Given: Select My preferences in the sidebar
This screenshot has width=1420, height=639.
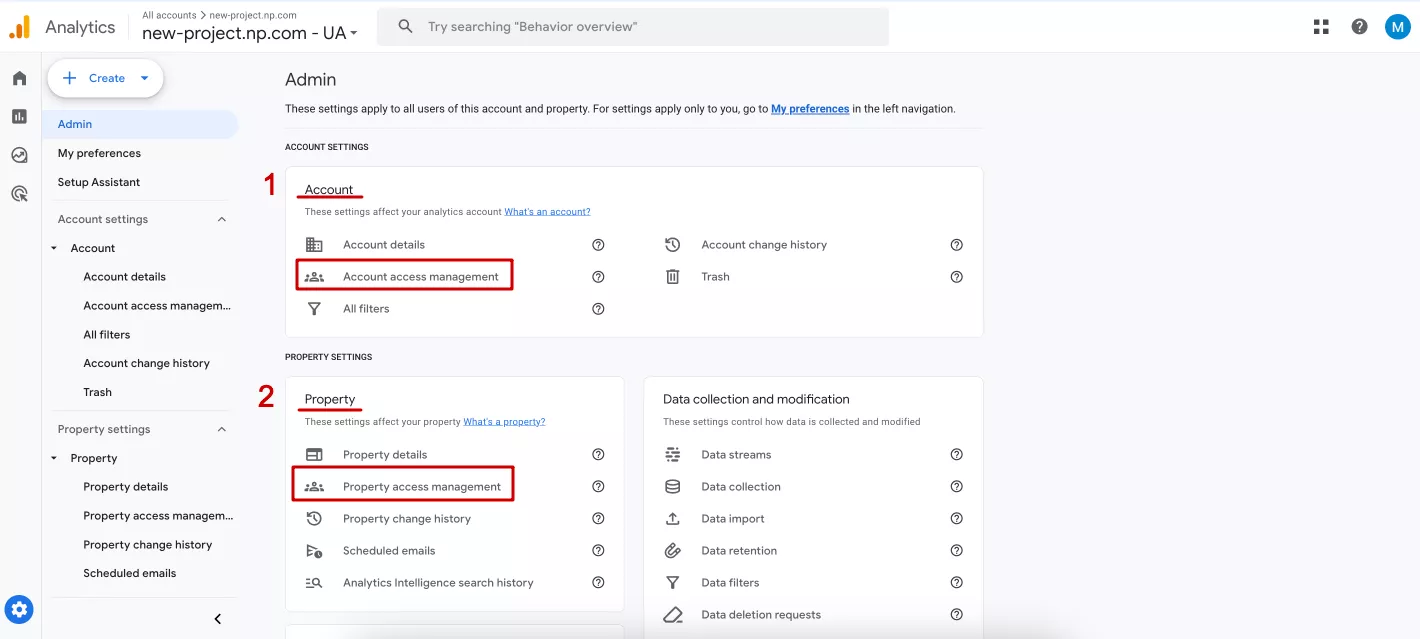Looking at the screenshot, I should click(99, 153).
